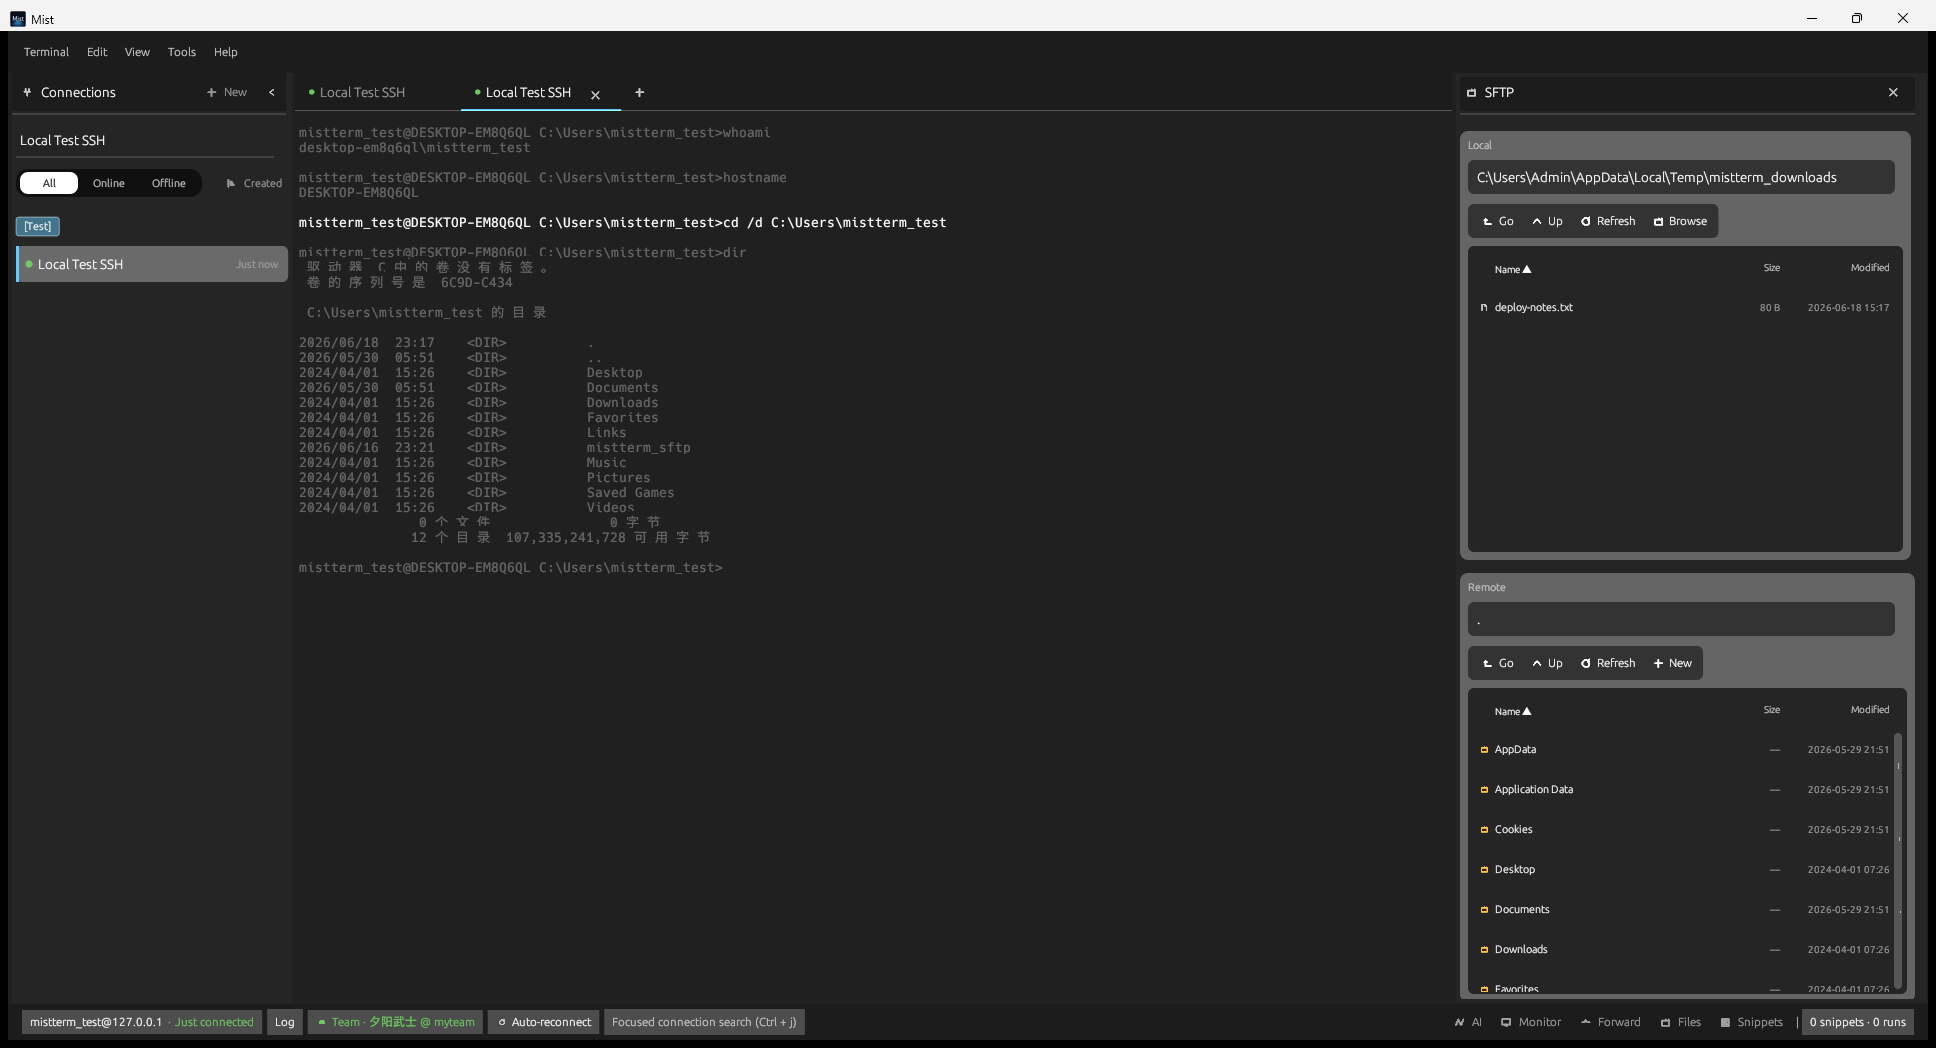Sort Remote files by Name
Viewport: 1936px width, 1048px height.
point(1513,711)
